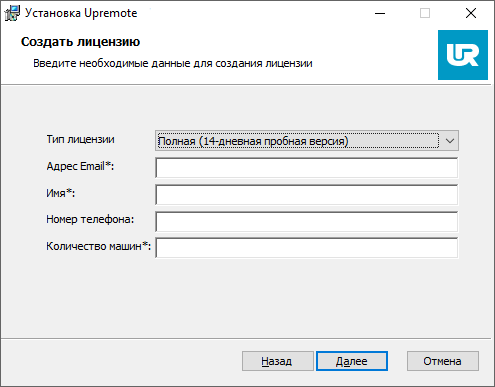Click the installer icon in title bar
The width and height of the screenshot is (495, 387).
12,13
